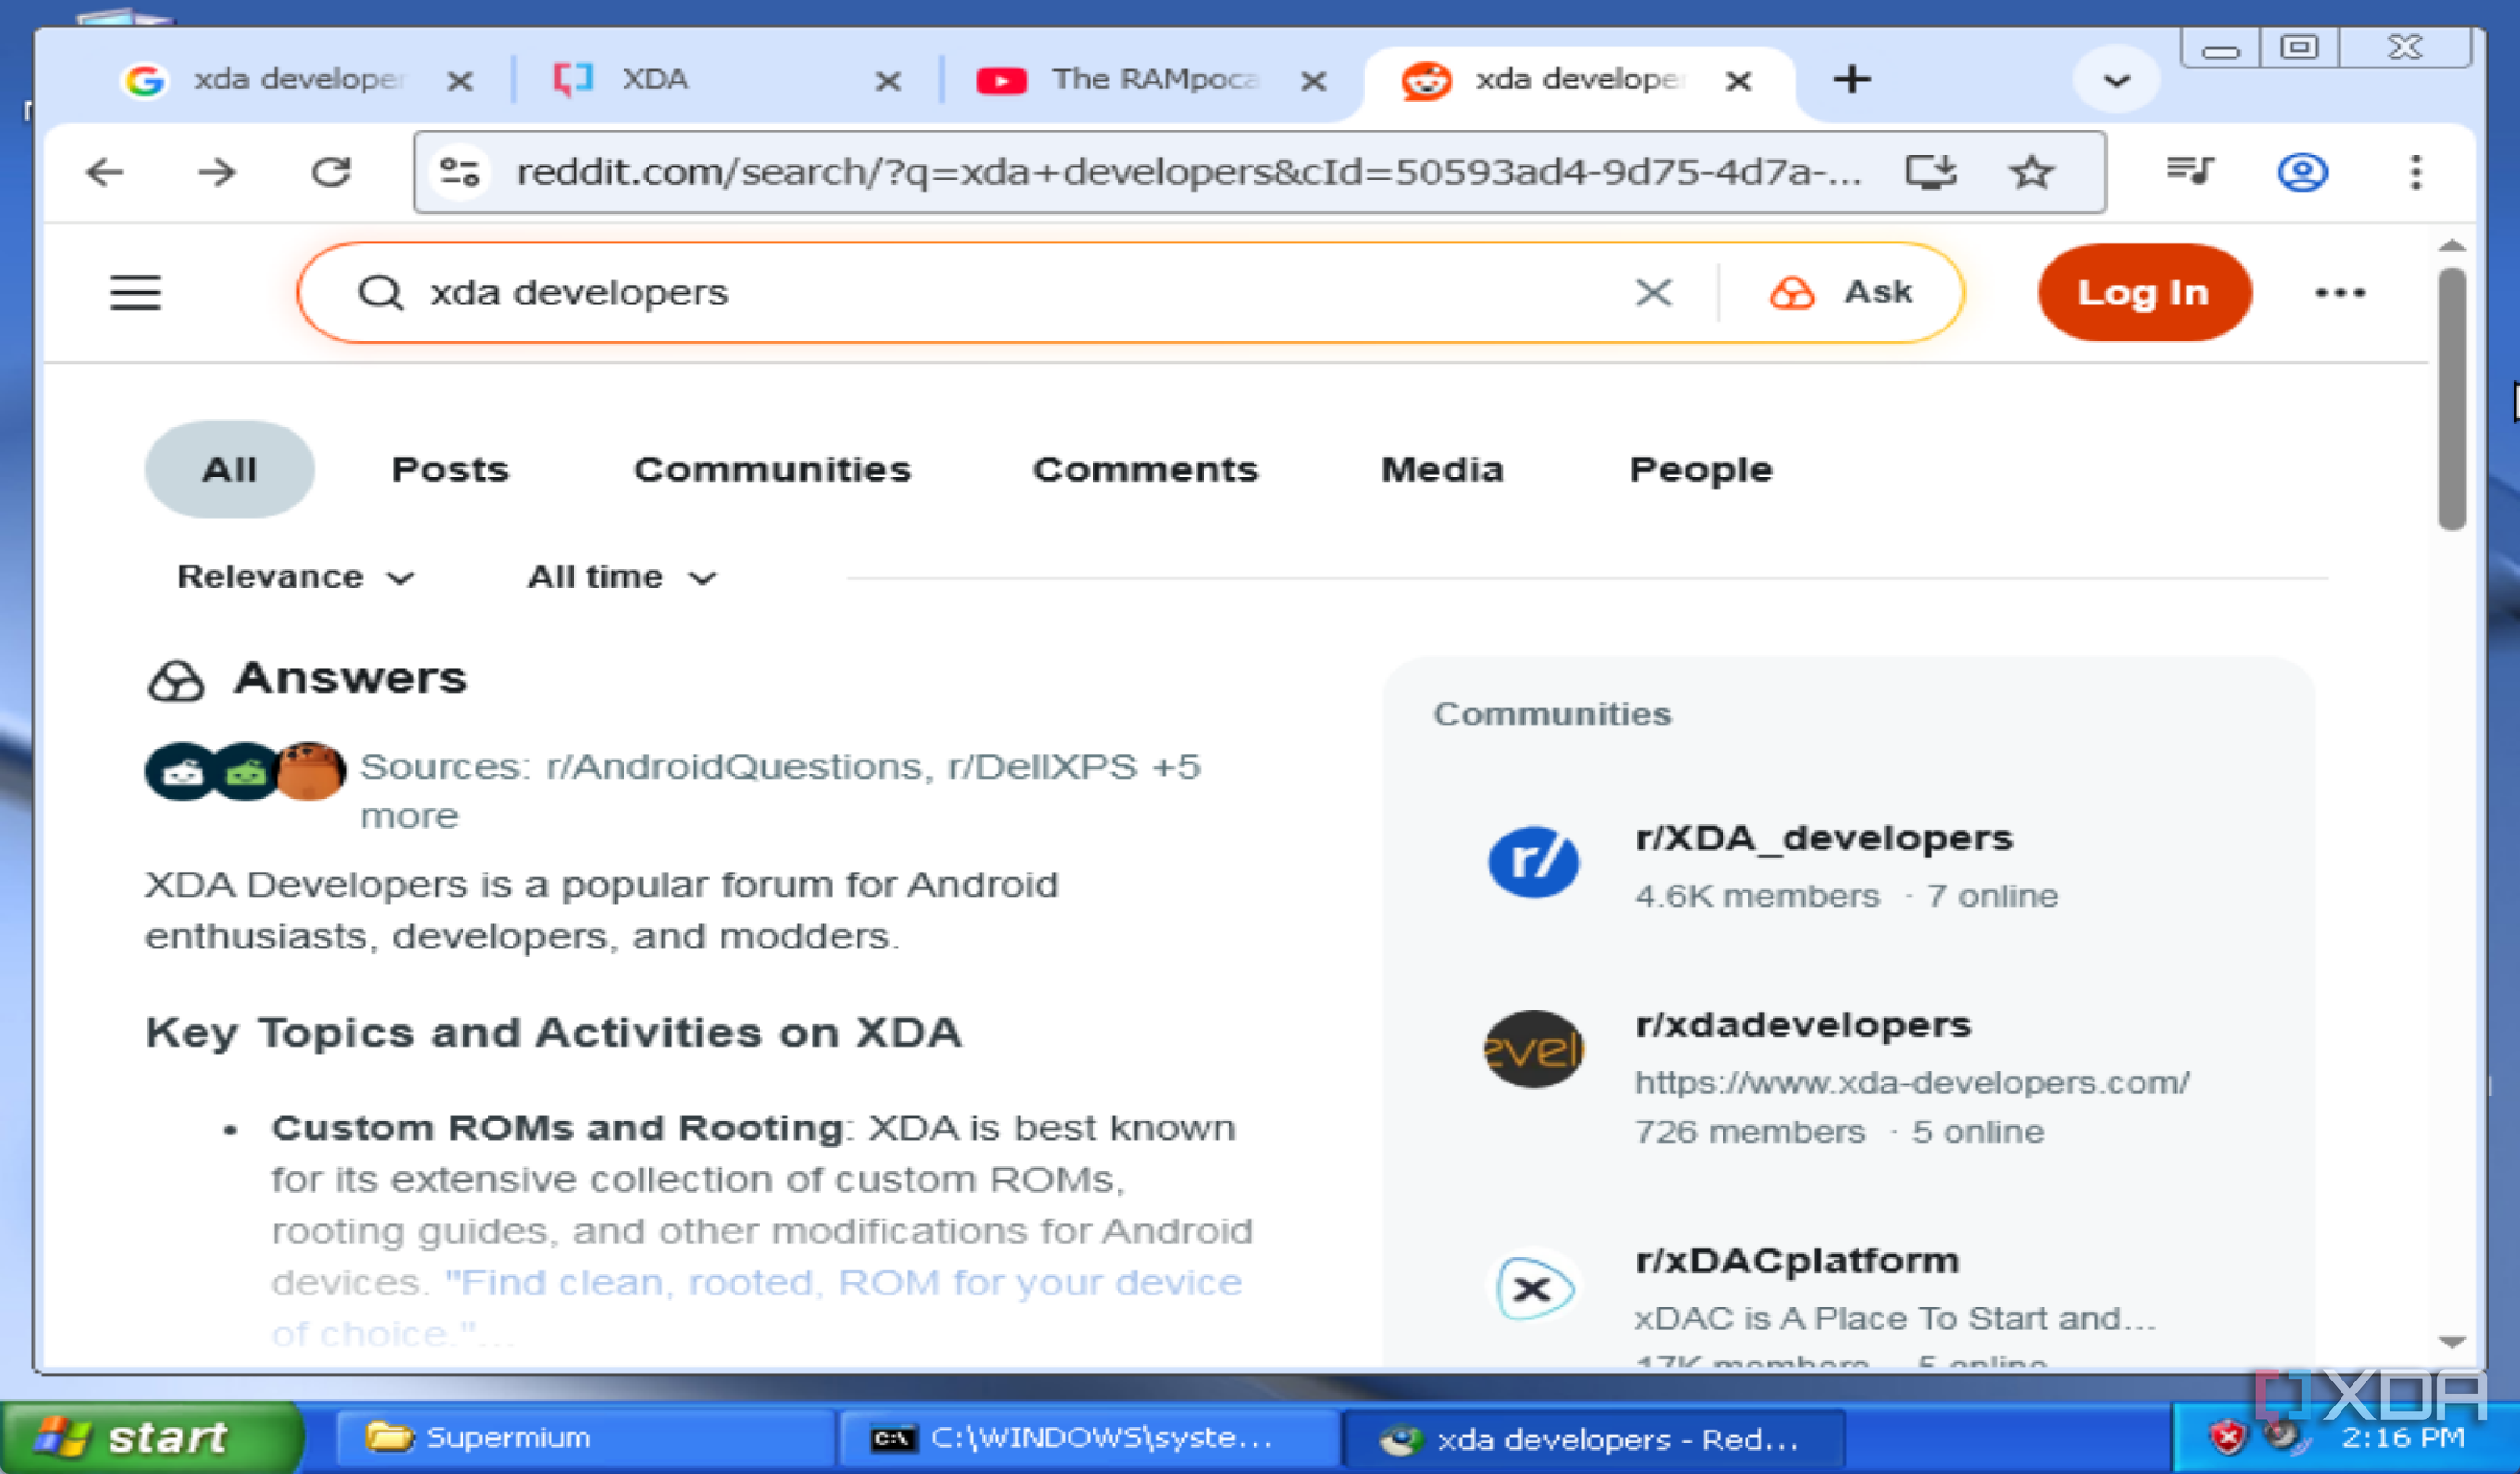
Task: Open the r/xDACplatform community link
Action: [x=1797, y=1261]
